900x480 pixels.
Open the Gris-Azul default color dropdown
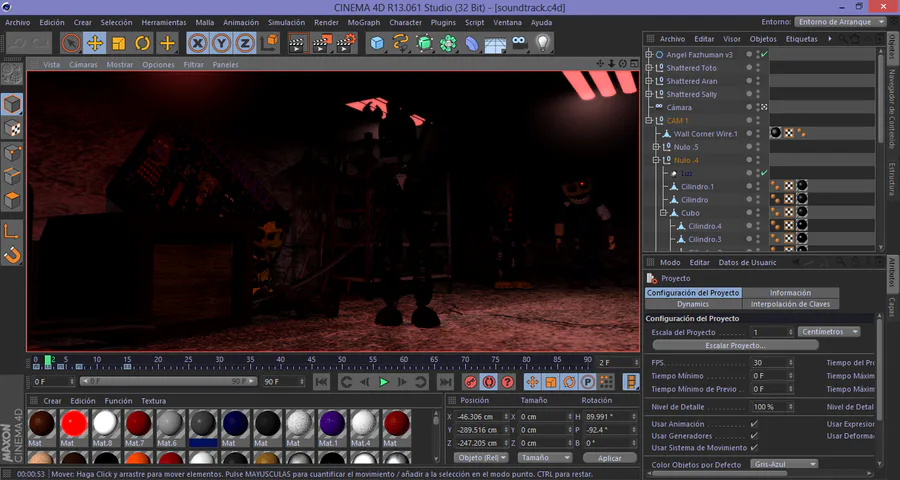pos(785,464)
